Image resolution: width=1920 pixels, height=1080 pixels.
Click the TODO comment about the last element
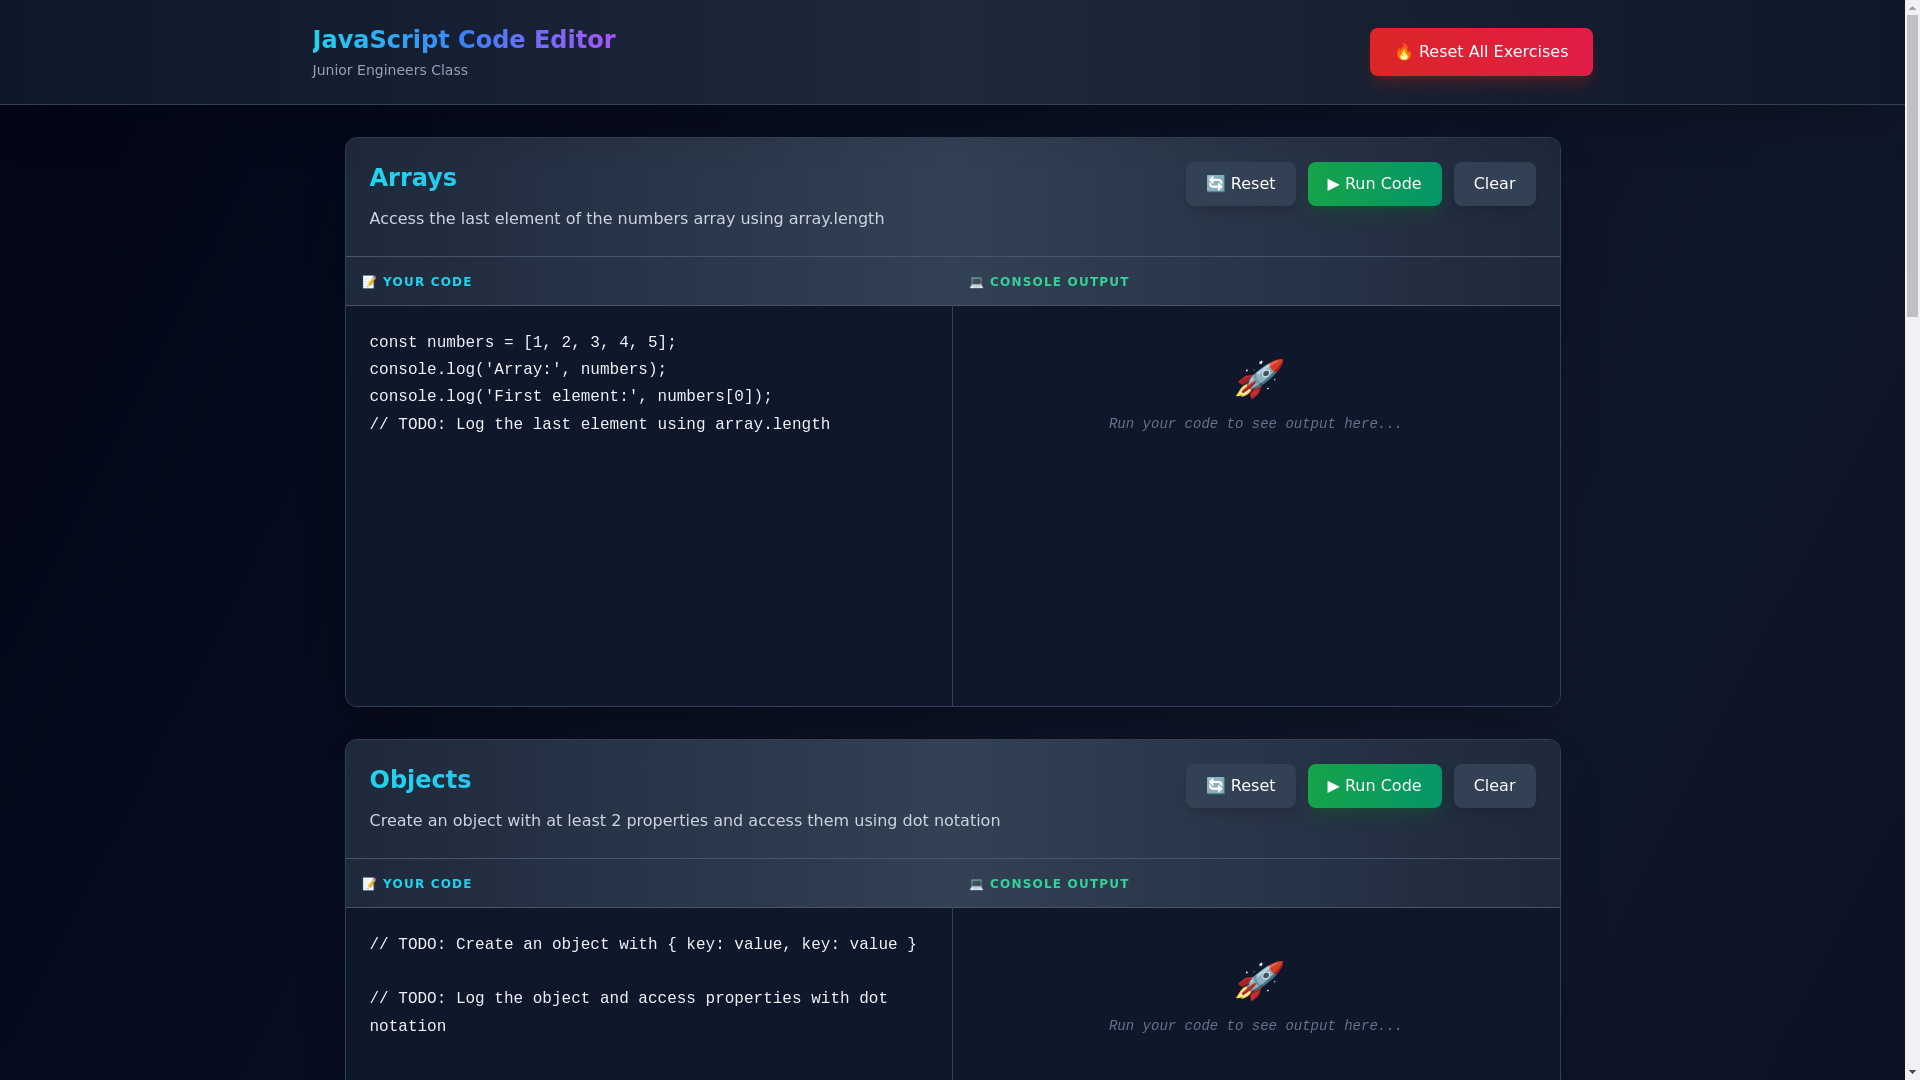pyautogui.click(x=600, y=425)
